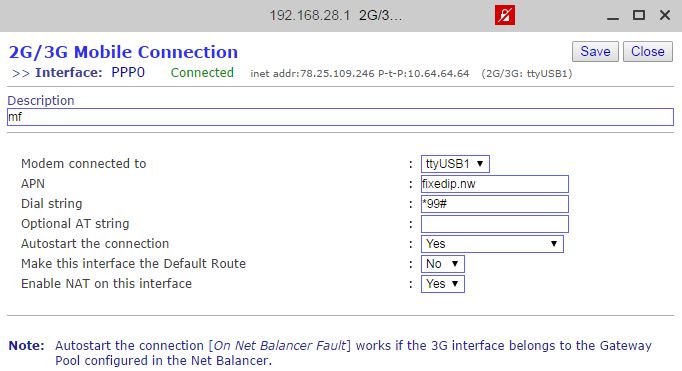The image size is (682, 371).
Task: Click the Note: label at the bottom
Action: point(27,346)
